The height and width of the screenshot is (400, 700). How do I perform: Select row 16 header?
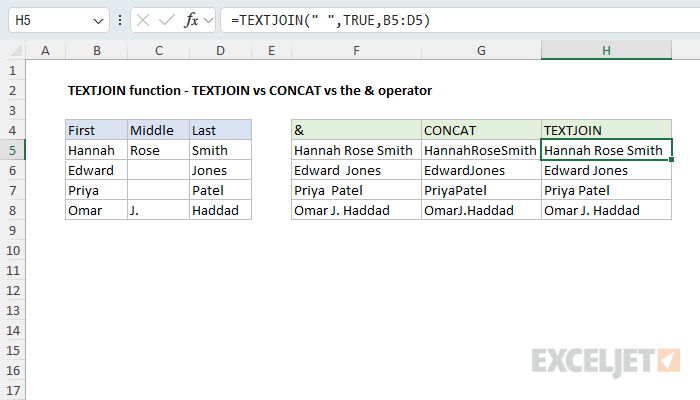[12, 371]
